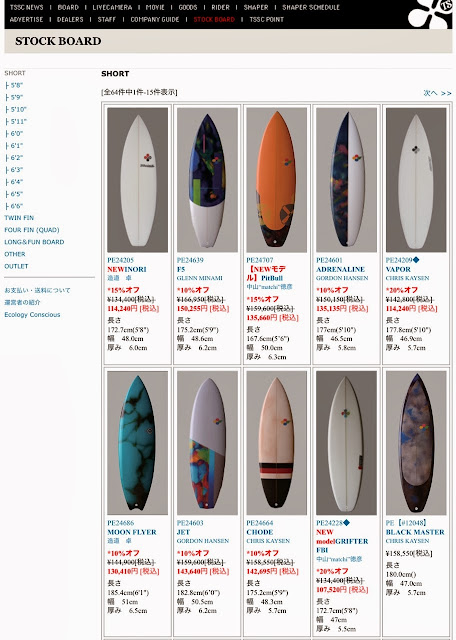Open the Ecology Conscious link
This screenshot has height=640, width=456.
(32, 315)
